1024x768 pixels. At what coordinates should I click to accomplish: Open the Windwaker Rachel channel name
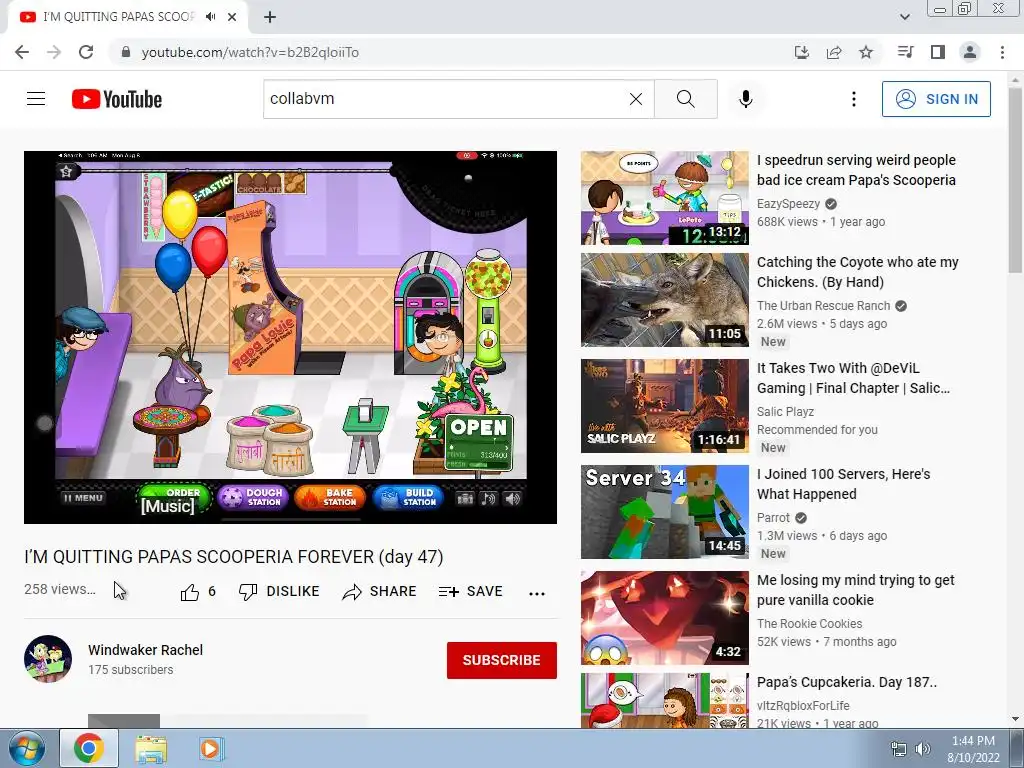point(146,650)
